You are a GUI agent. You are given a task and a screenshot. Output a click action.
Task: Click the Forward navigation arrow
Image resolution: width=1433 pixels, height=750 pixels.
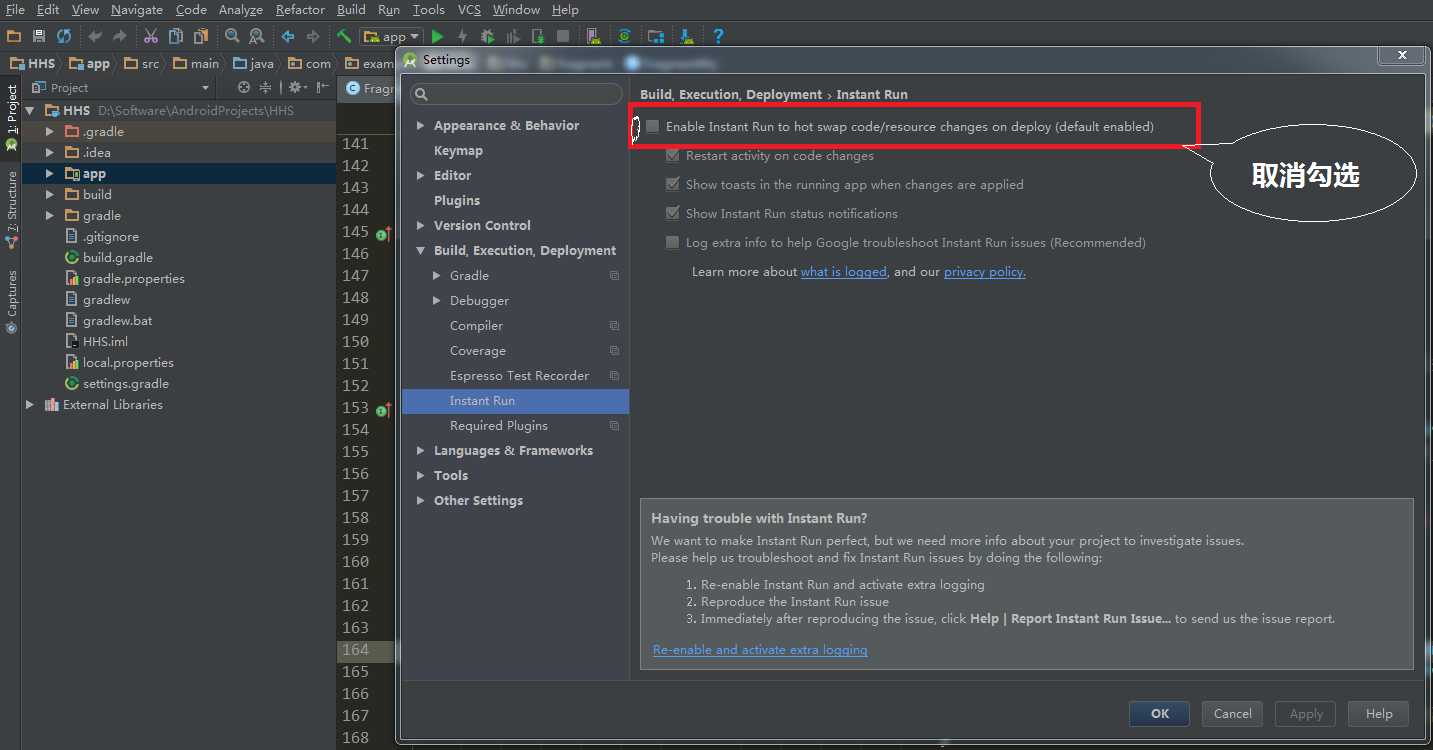coord(313,36)
